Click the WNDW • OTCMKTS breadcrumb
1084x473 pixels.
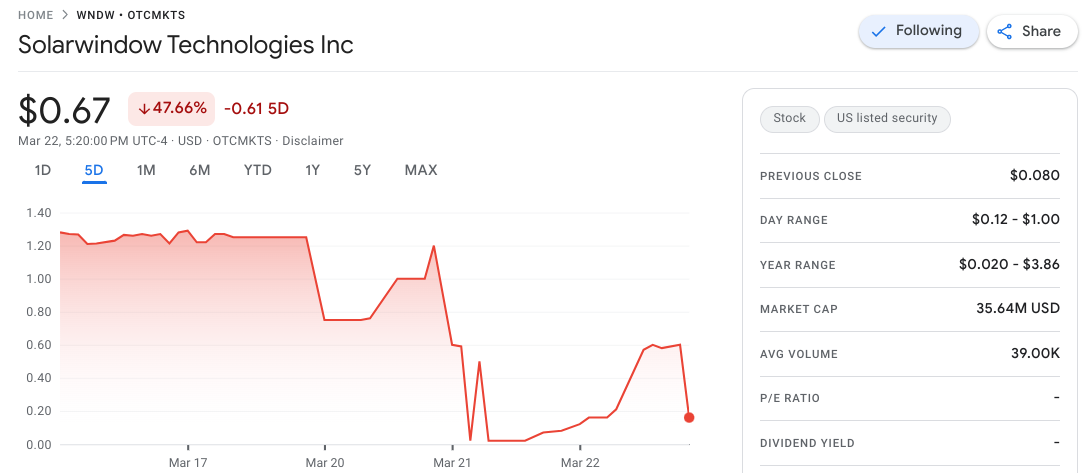tap(130, 15)
